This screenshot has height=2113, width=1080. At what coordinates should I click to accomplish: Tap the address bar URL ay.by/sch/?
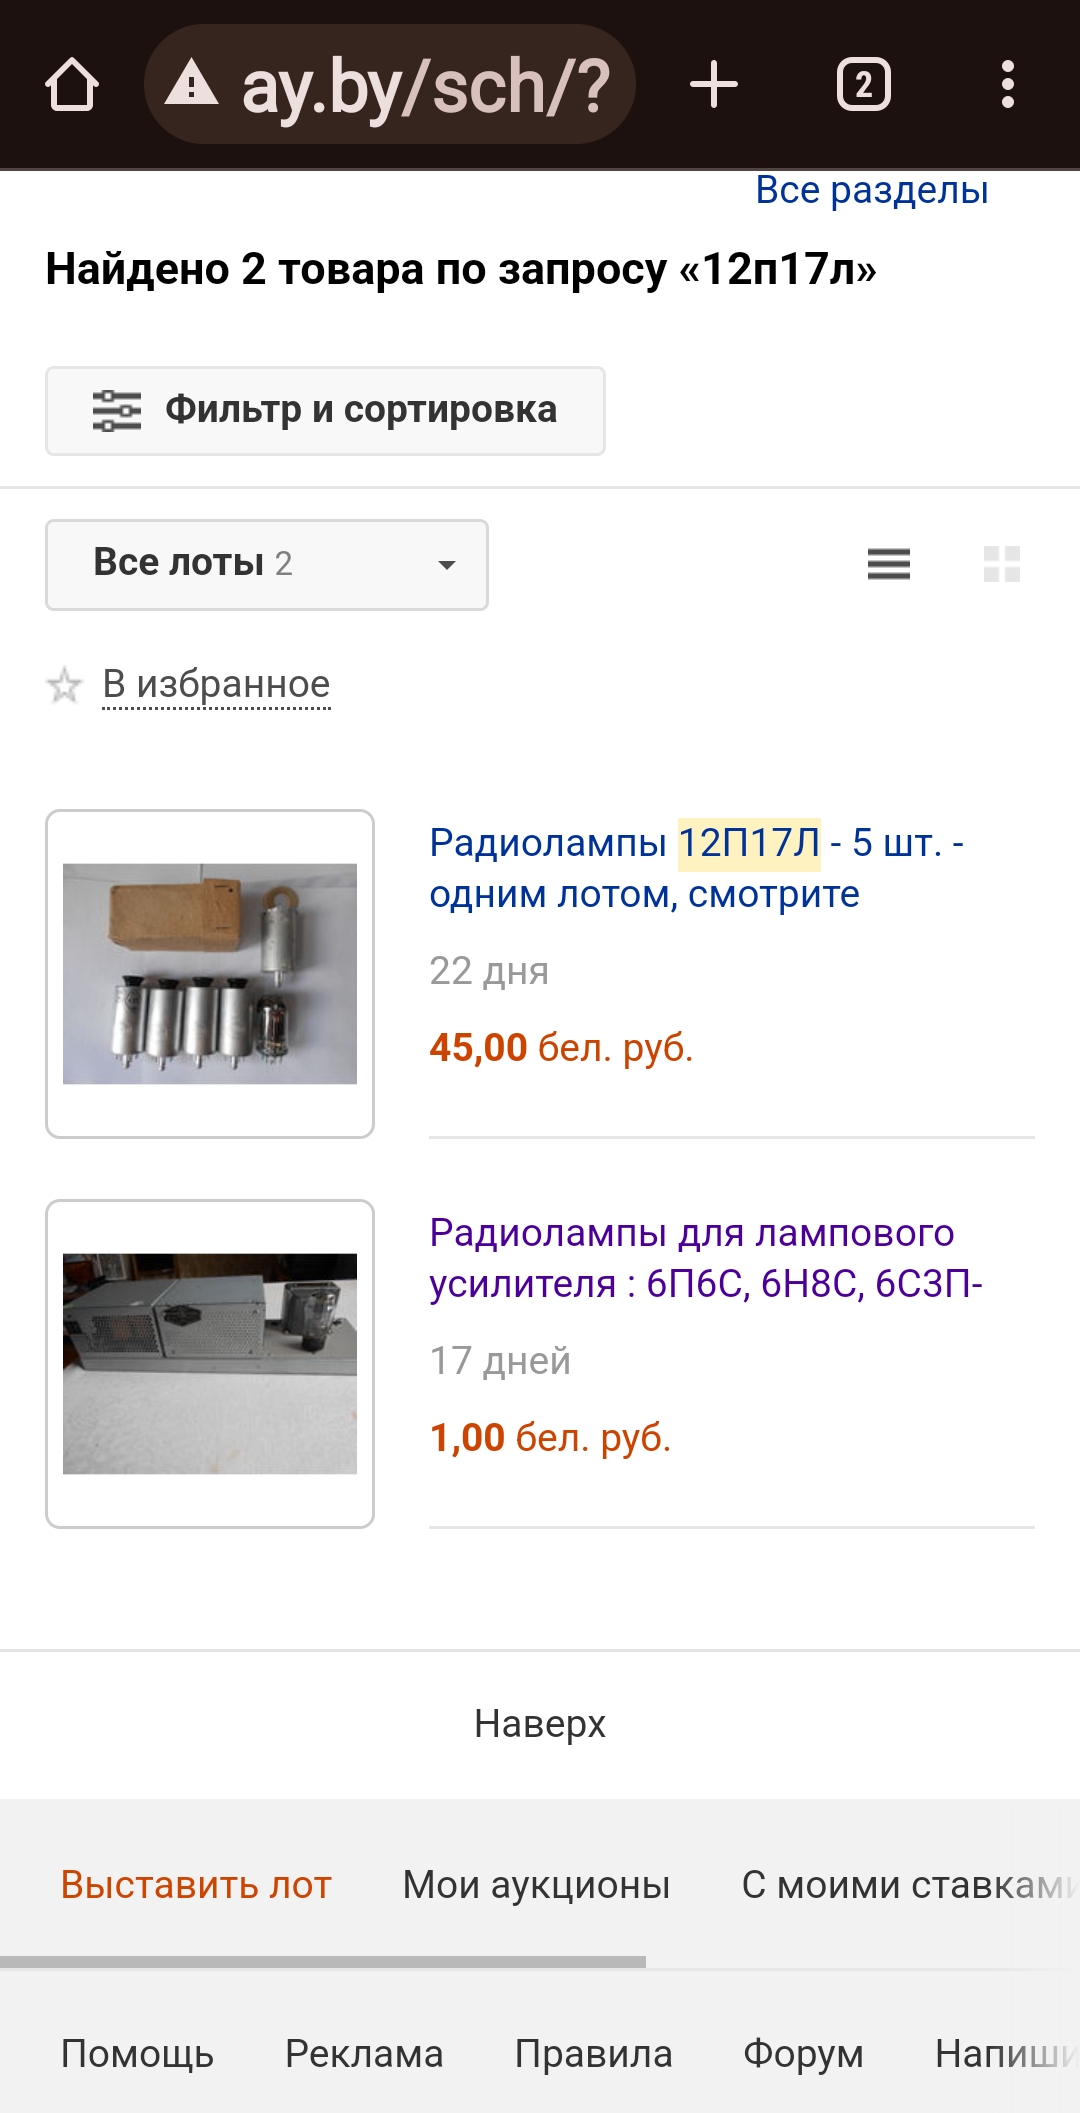[x=425, y=86]
